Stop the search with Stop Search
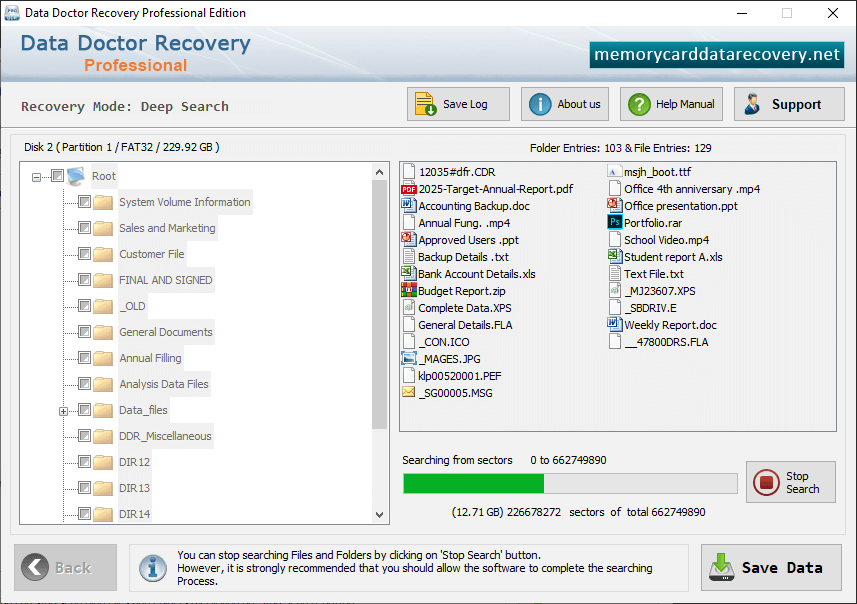The image size is (857, 604). pos(791,482)
